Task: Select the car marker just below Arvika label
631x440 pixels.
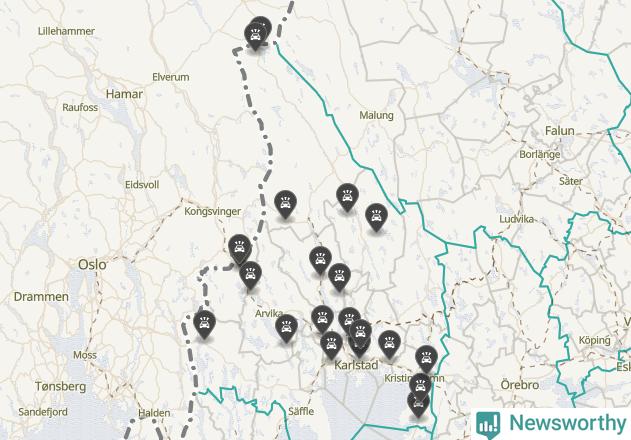Action: [287, 327]
